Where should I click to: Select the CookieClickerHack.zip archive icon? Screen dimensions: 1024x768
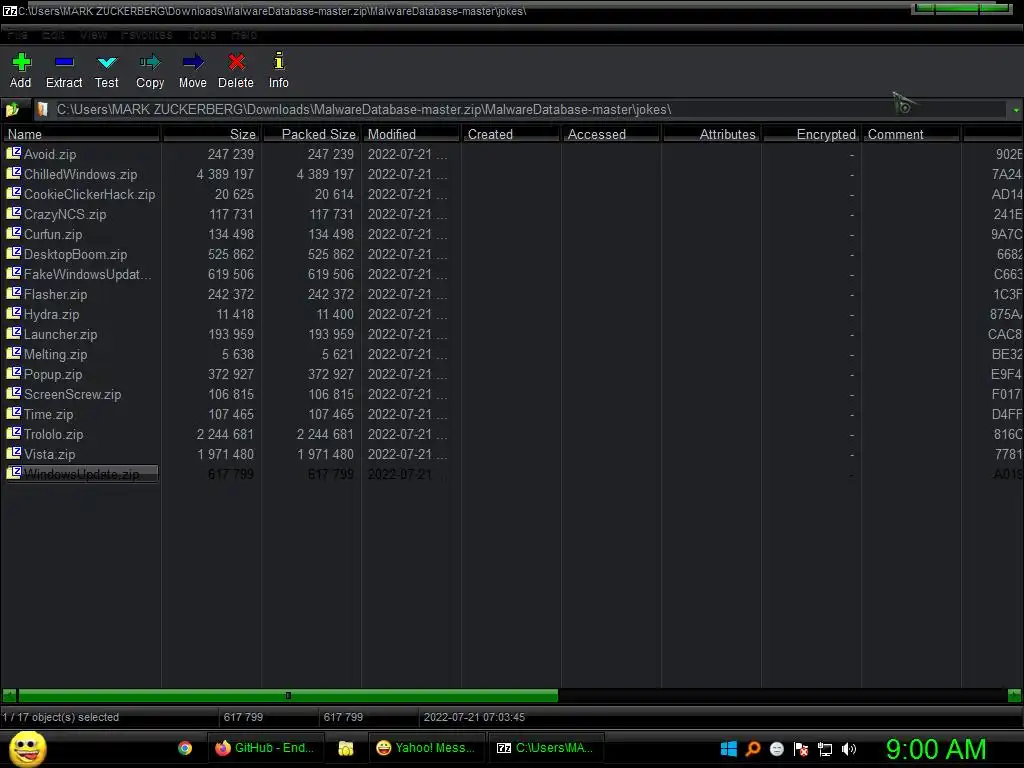point(14,193)
